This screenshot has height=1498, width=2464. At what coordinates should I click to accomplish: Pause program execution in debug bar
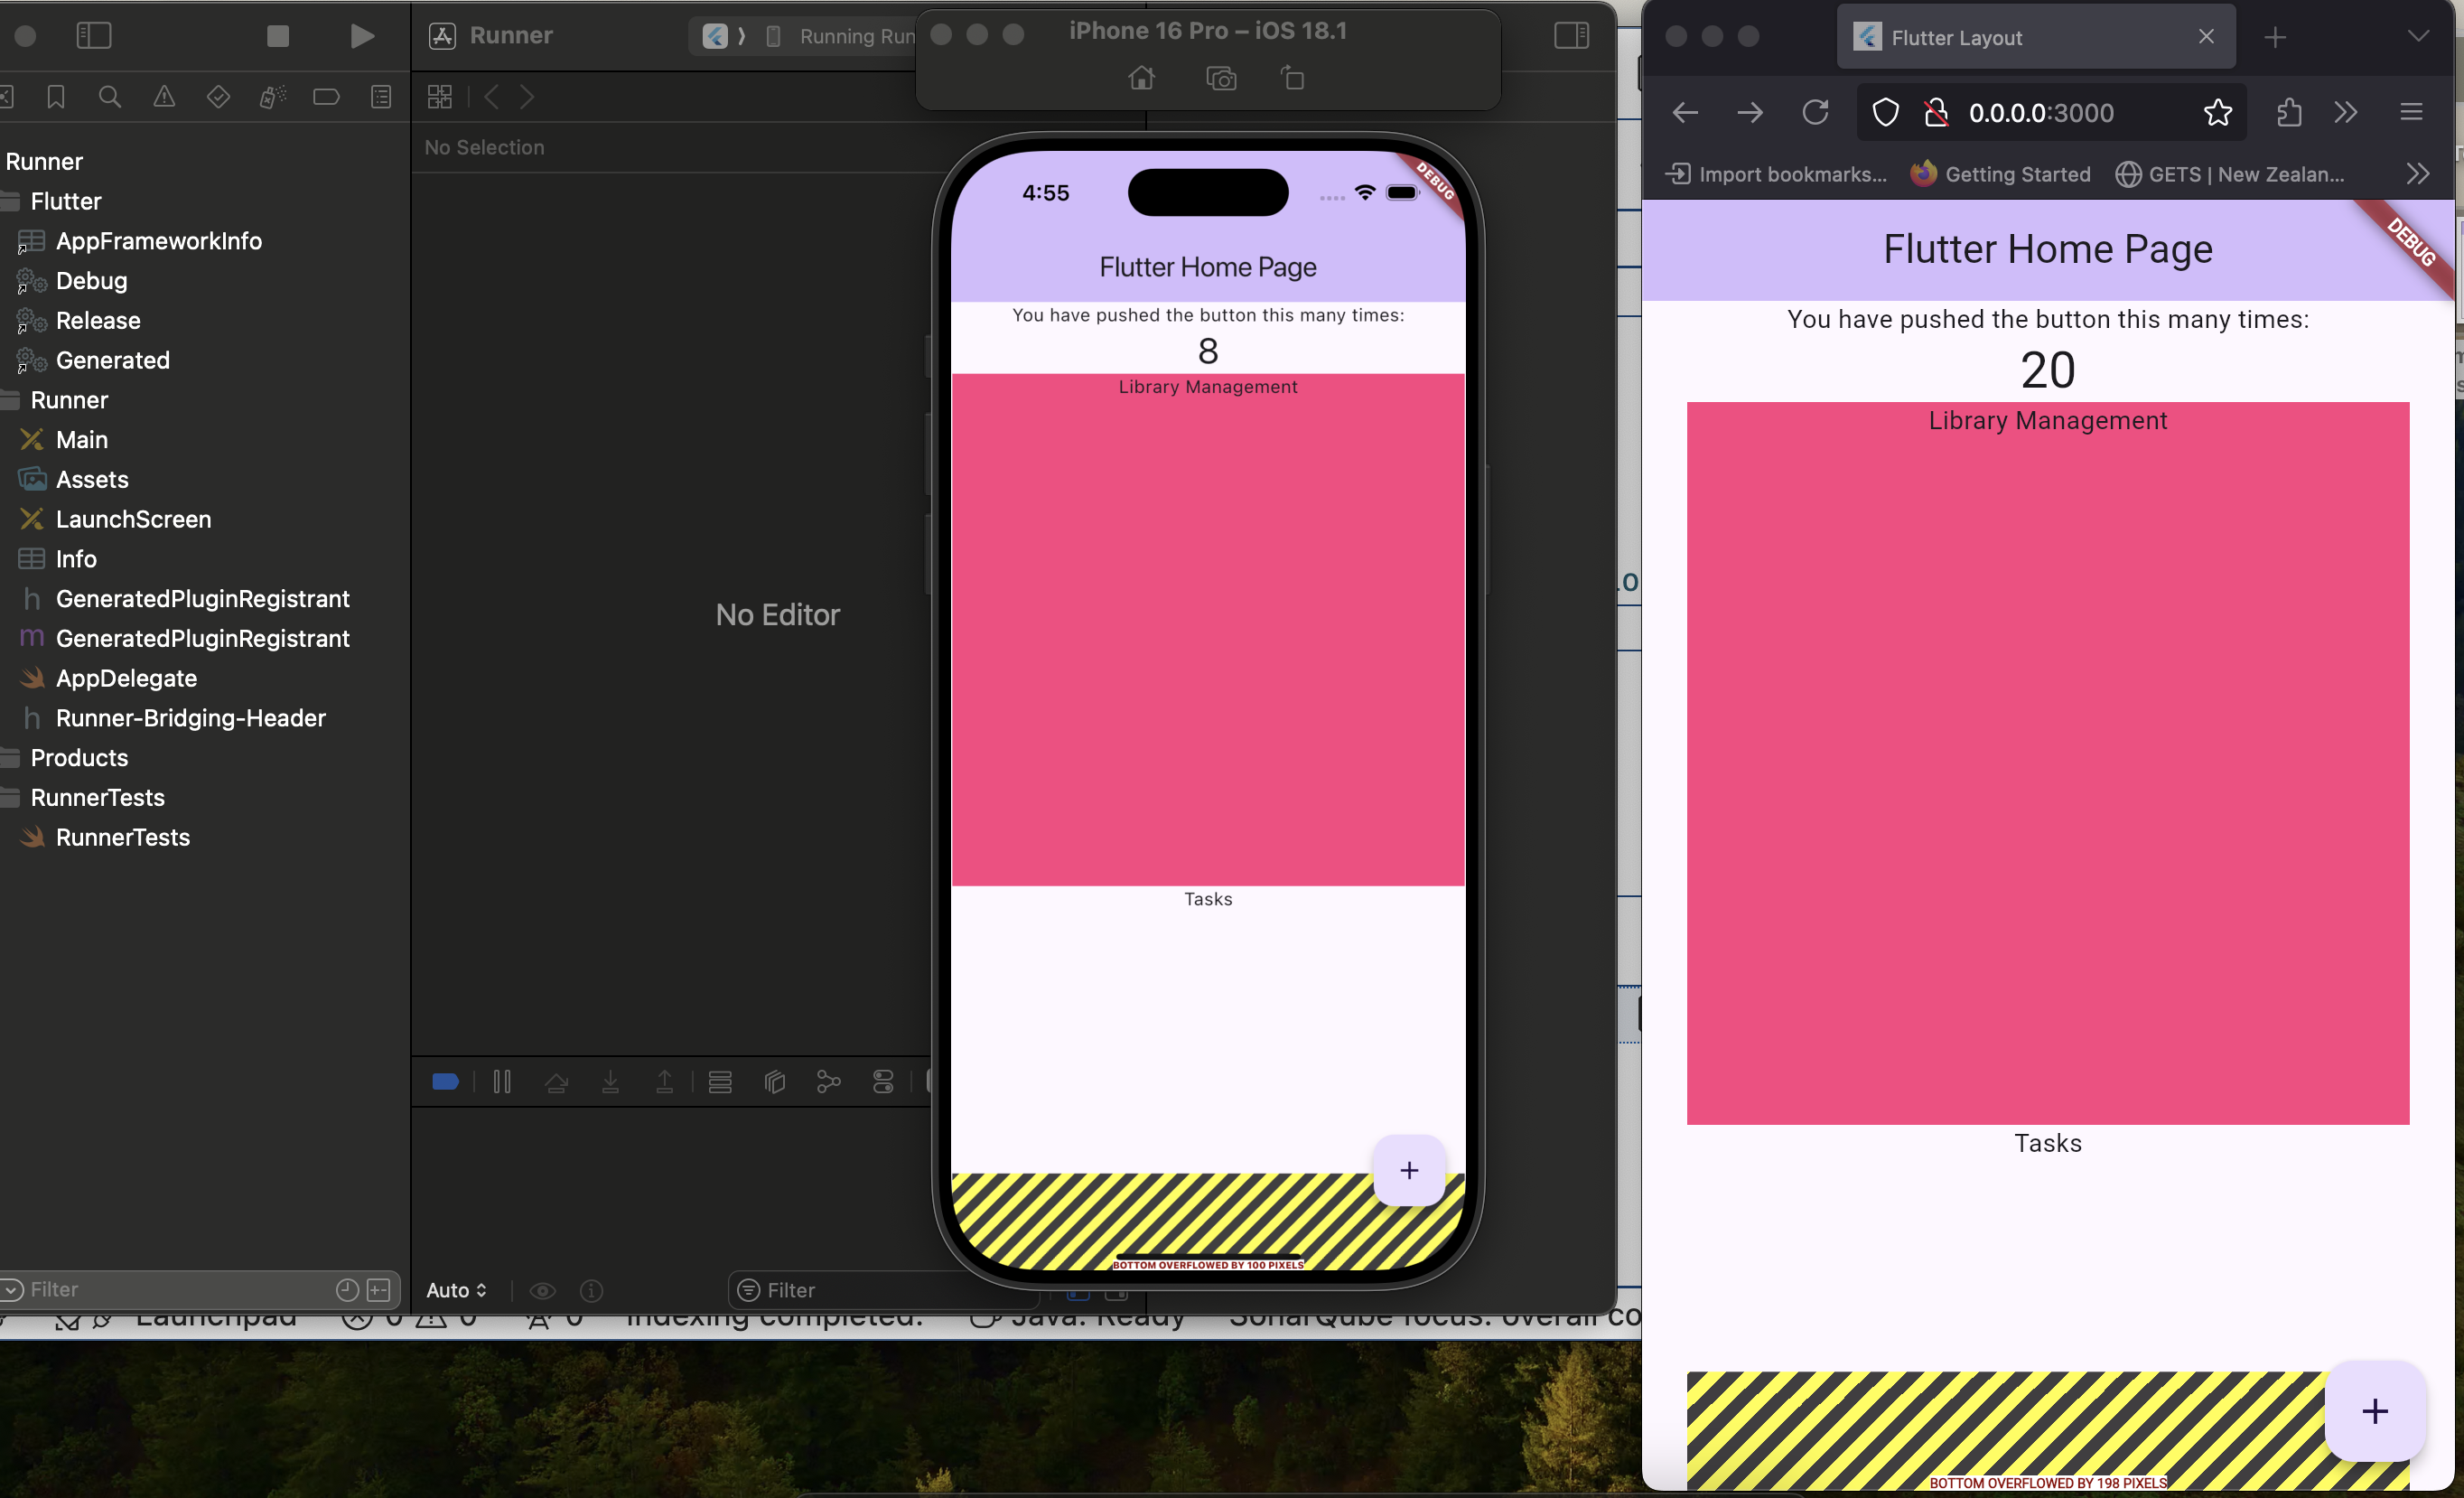502,1081
